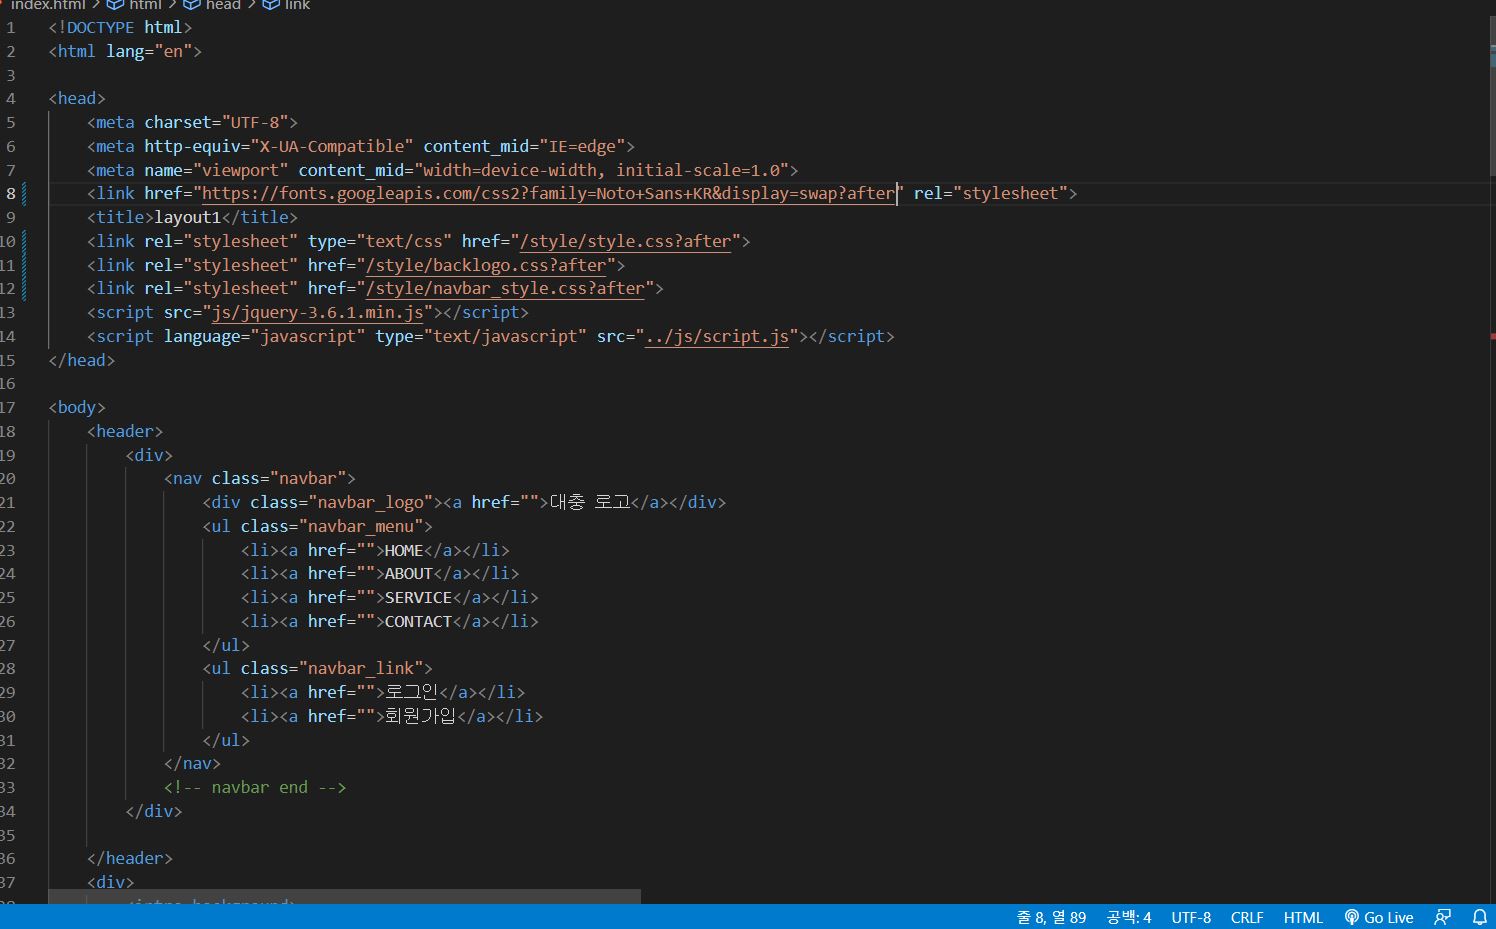Click the "X-UA-Compatible" attribute value
Image resolution: width=1496 pixels, height=929 pixels.
332,146
